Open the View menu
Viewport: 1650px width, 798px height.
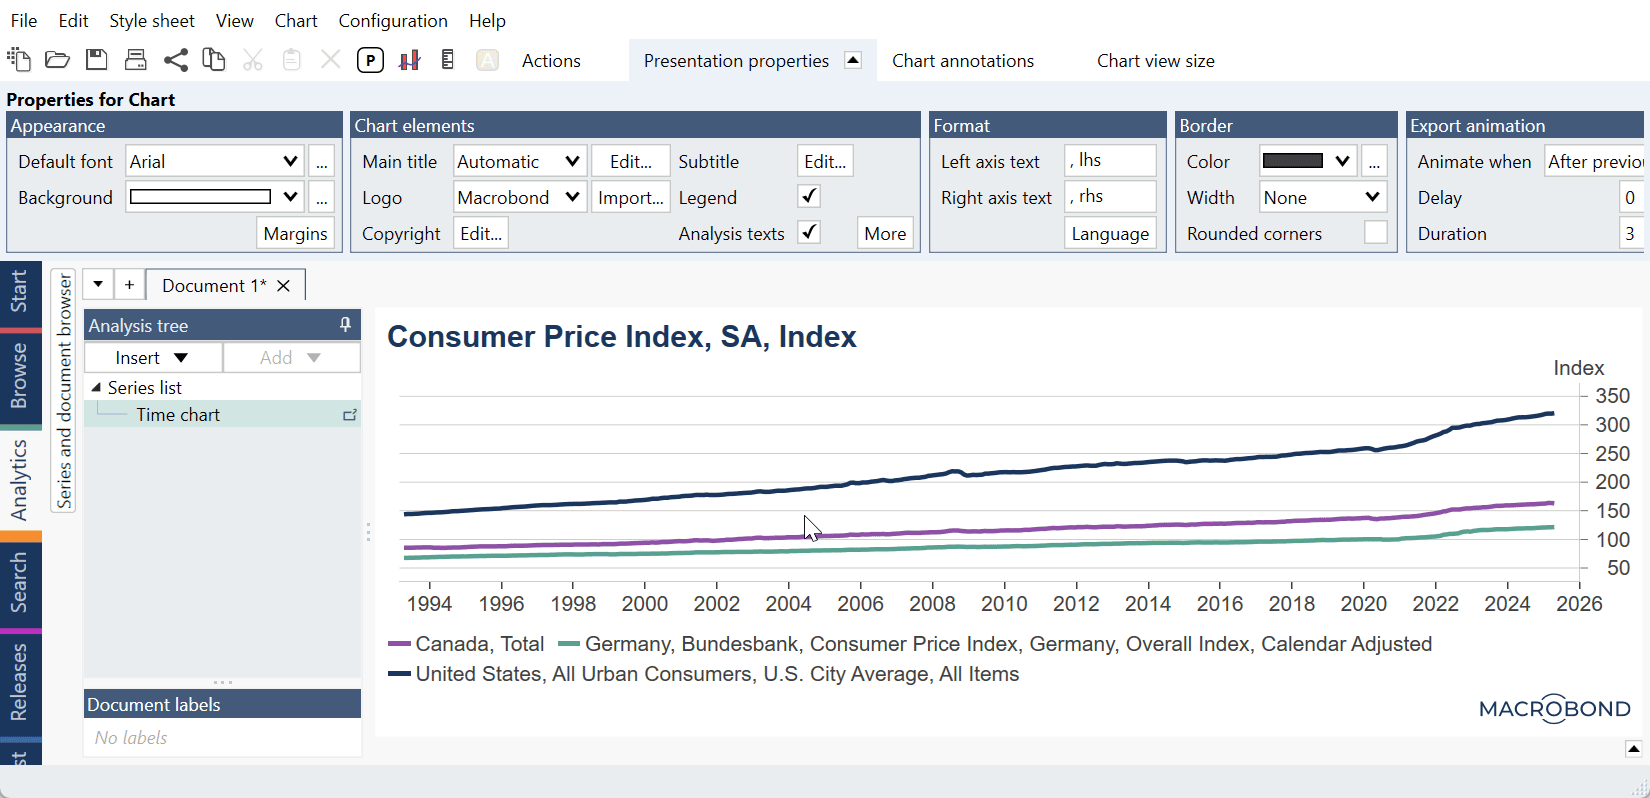tap(234, 21)
